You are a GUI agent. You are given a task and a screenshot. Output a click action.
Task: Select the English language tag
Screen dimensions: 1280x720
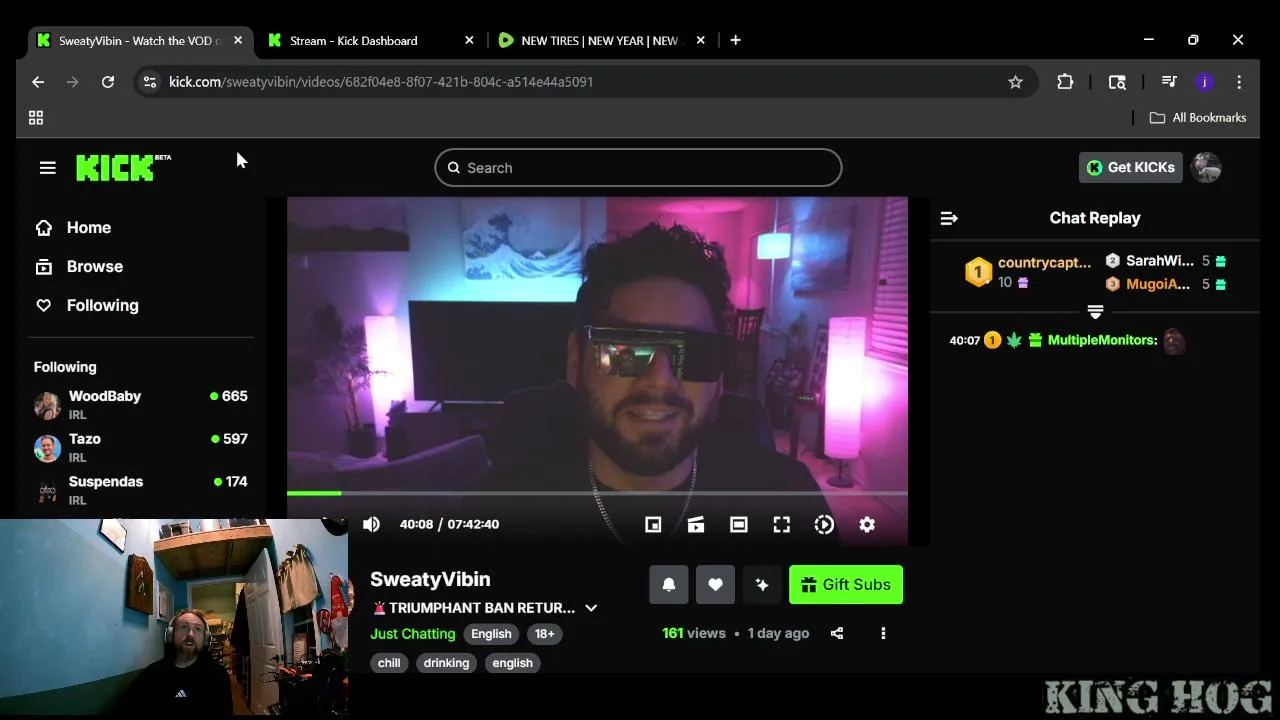point(491,634)
